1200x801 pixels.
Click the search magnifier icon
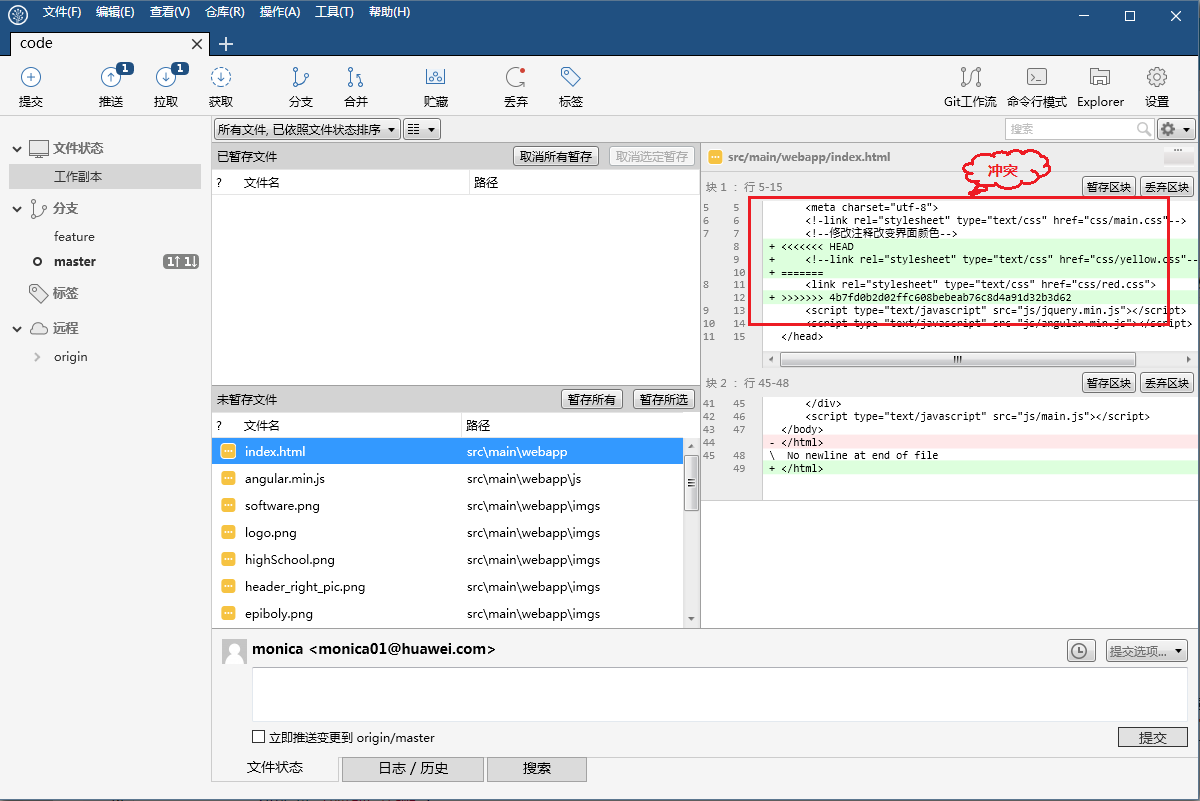pyautogui.click(x=1144, y=129)
